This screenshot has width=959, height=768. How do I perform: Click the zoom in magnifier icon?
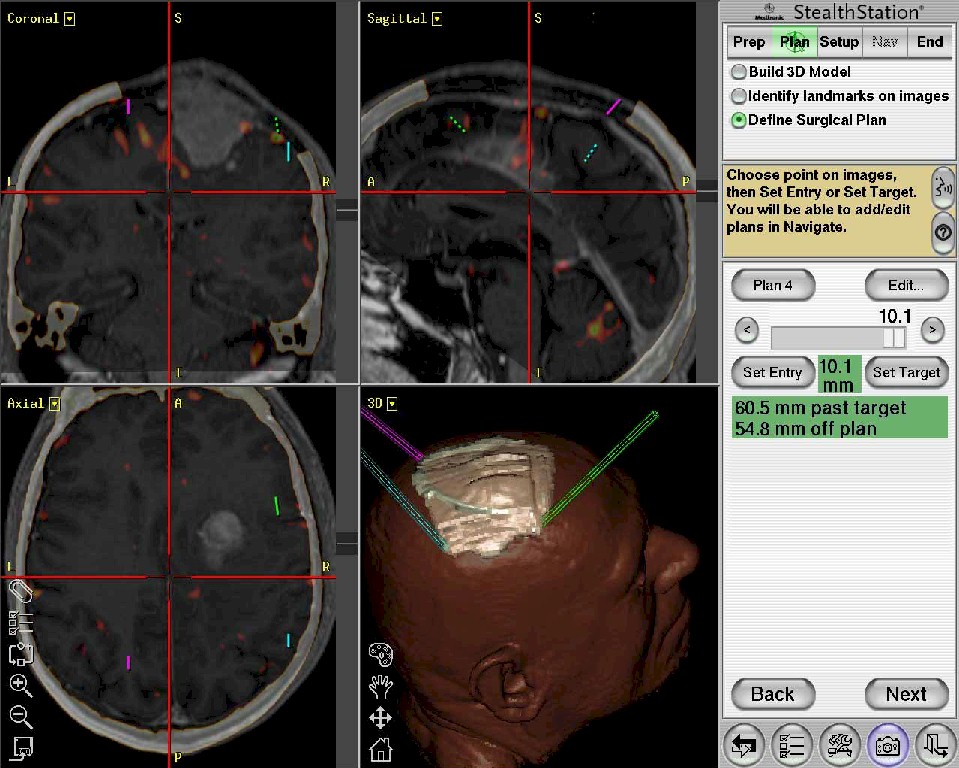tap(21, 685)
